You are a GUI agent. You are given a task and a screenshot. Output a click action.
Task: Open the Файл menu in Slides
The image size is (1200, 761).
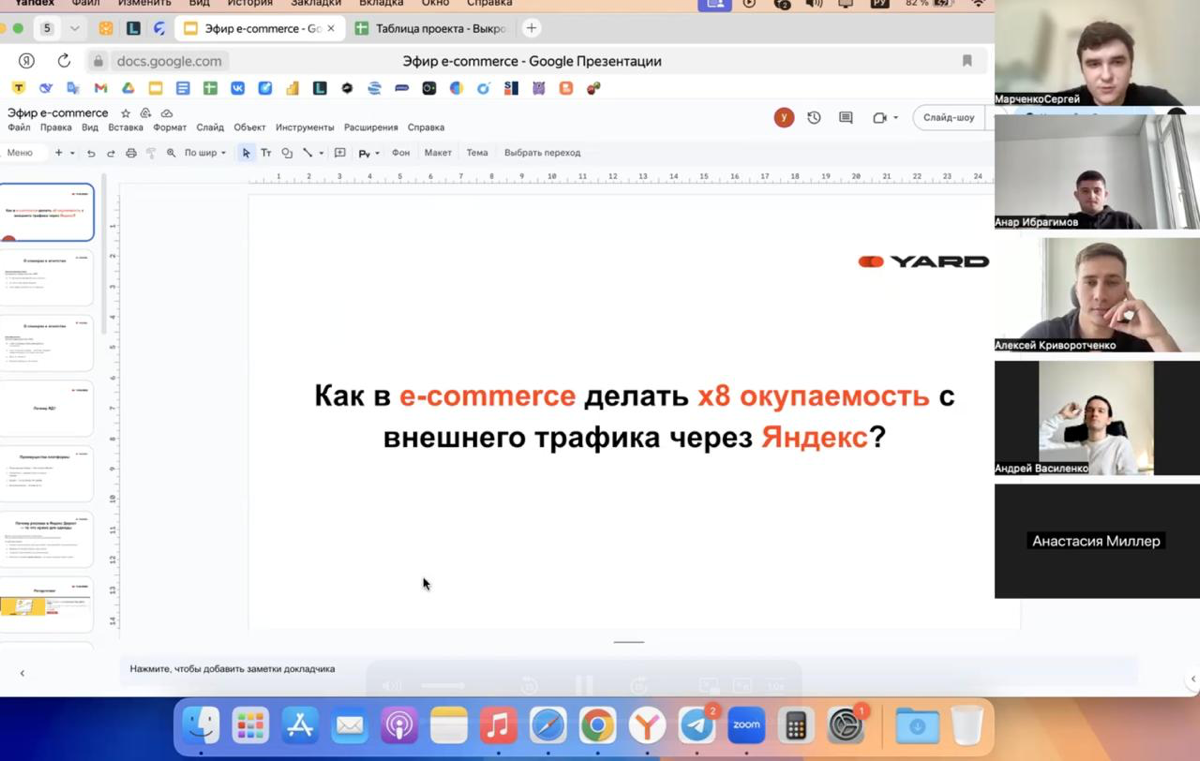[x=19, y=127]
